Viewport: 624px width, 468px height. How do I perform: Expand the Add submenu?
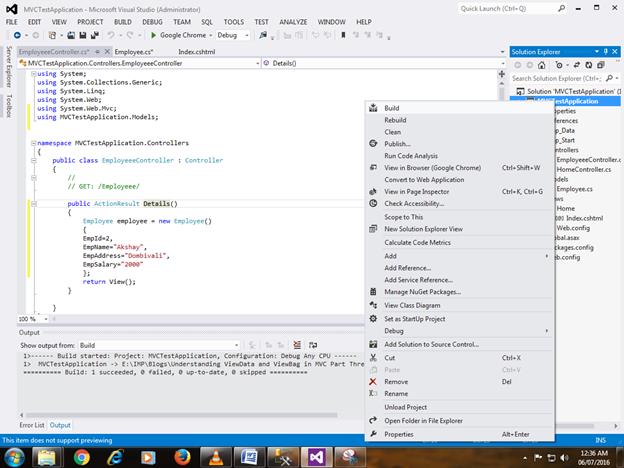[x=390, y=256]
